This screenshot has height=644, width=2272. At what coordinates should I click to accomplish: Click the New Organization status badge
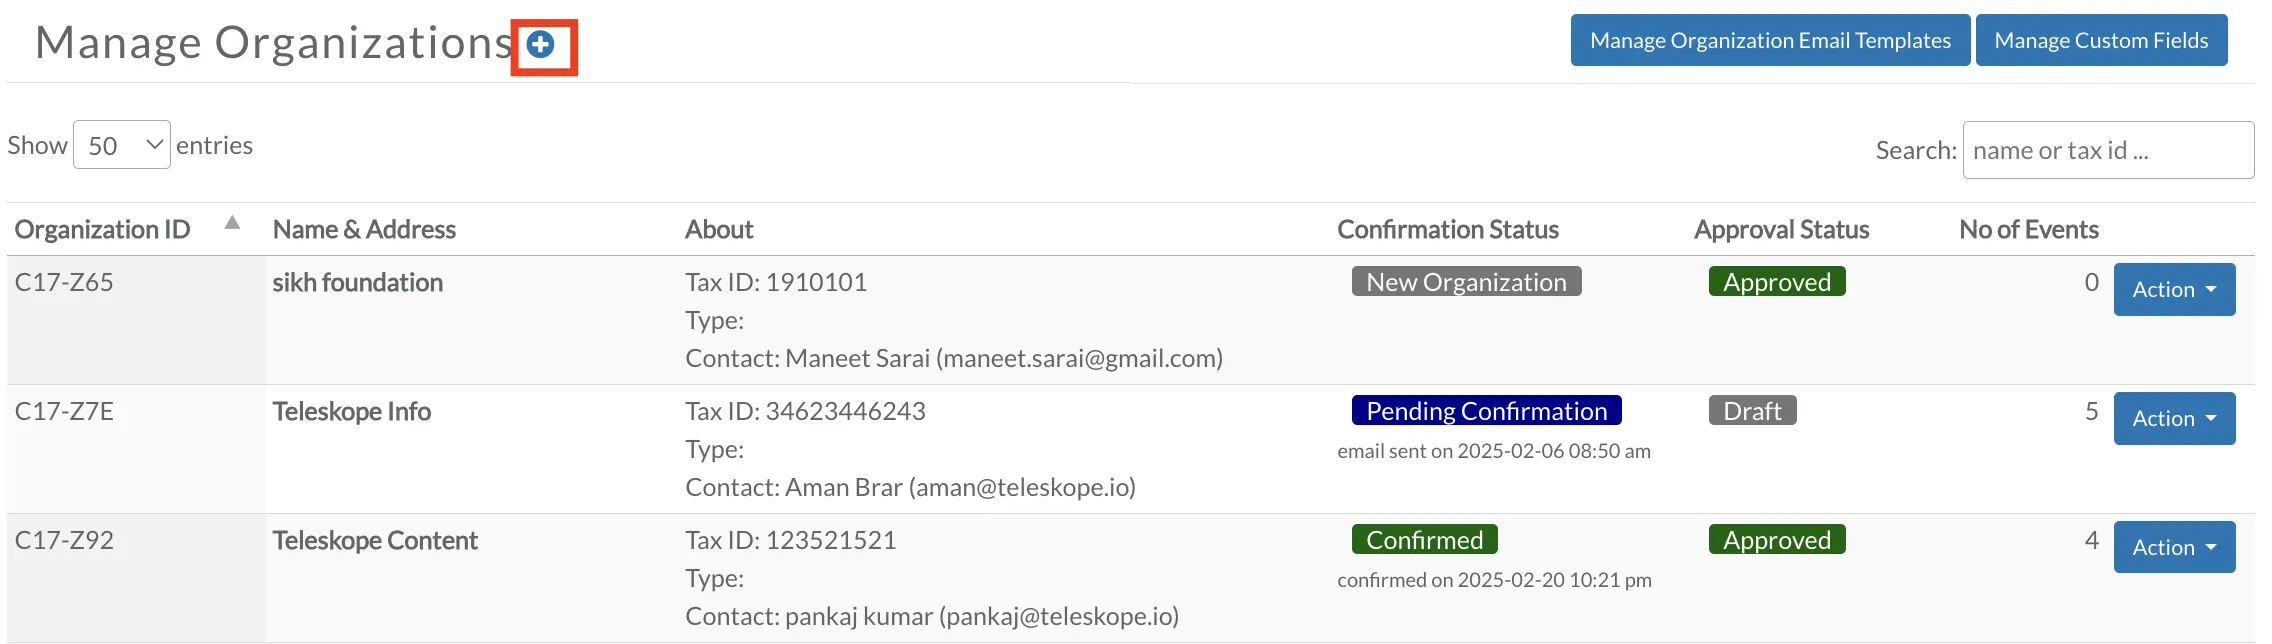tap(1466, 282)
